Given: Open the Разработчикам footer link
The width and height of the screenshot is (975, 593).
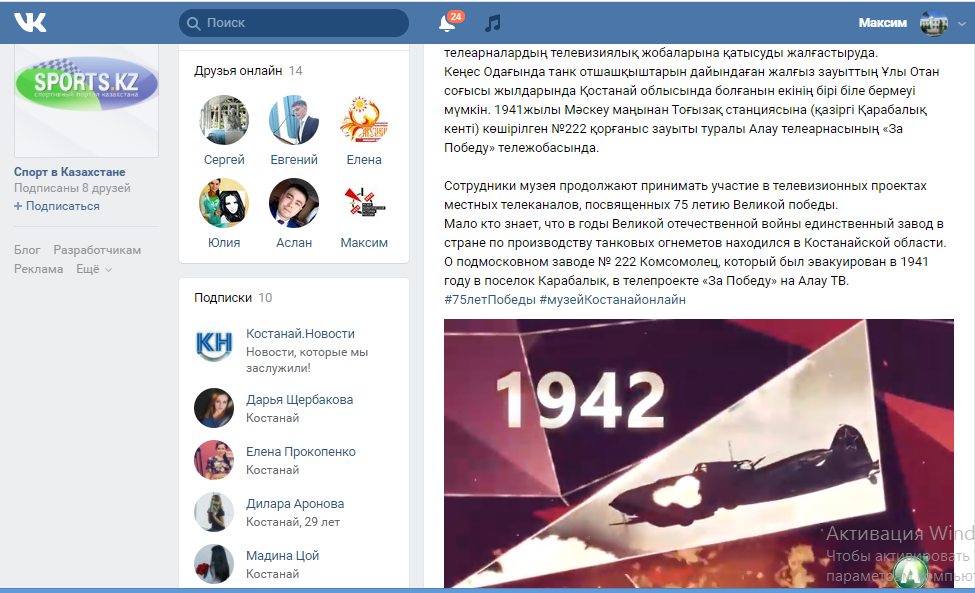Looking at the screenshot, I should pyautogui.click(x=97, y=250).
